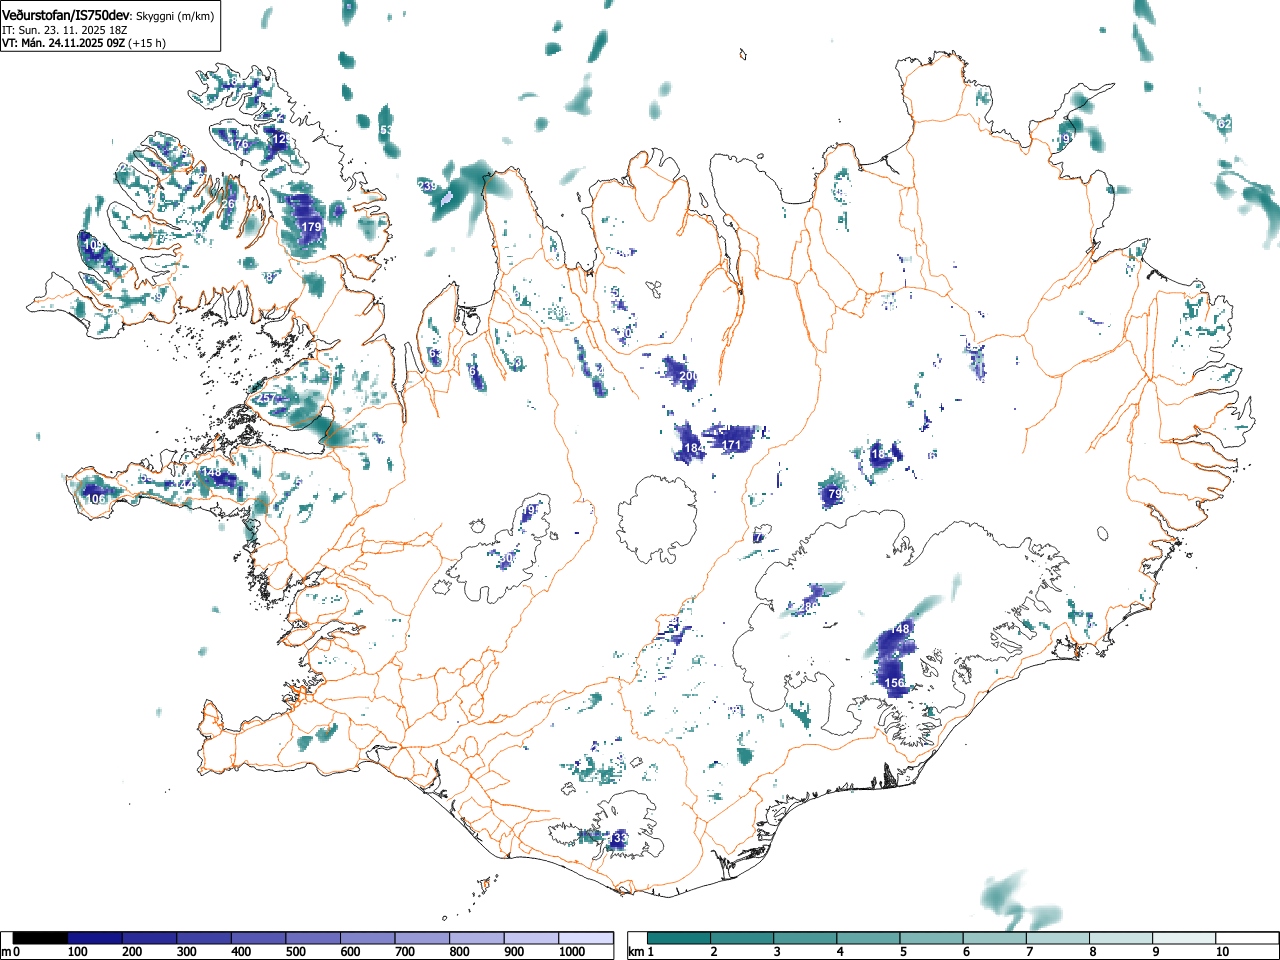Click the black 0–100 m legend segment
The image size is (1280, 960).
click(x=40, y=938)
